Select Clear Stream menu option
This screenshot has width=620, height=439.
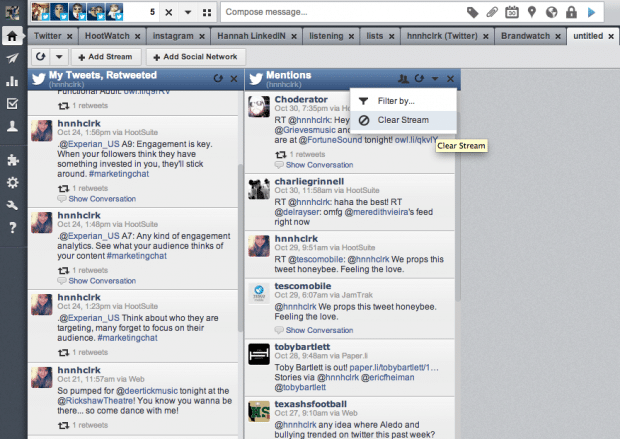(x=403, y=120)
